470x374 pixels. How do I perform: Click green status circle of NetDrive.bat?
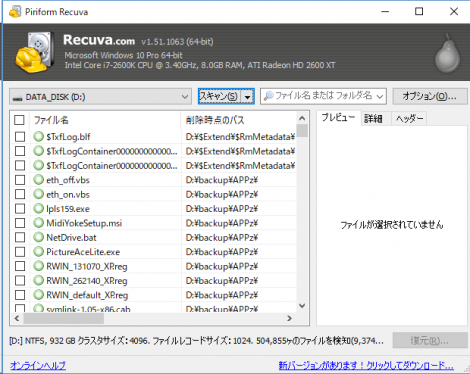click(39, 237)
